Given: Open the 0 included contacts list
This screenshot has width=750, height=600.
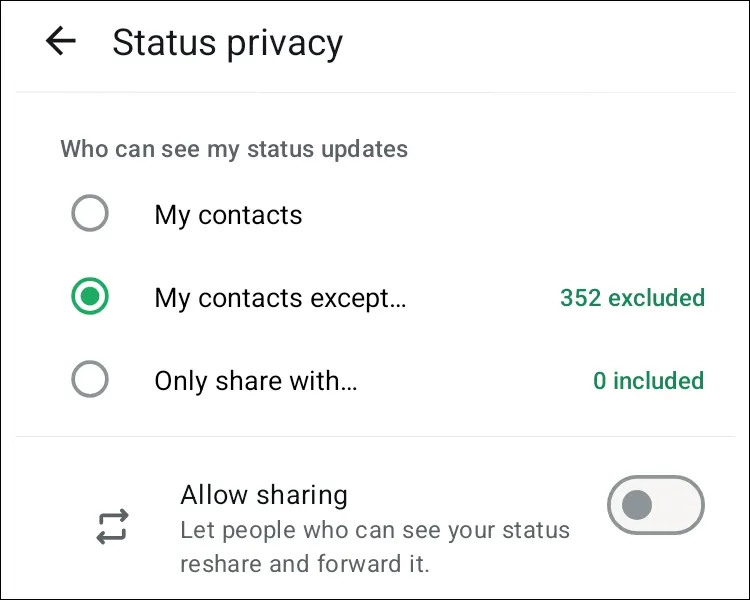Looking at the screenshot, I should pyautogui.click(x=648, y=381).
